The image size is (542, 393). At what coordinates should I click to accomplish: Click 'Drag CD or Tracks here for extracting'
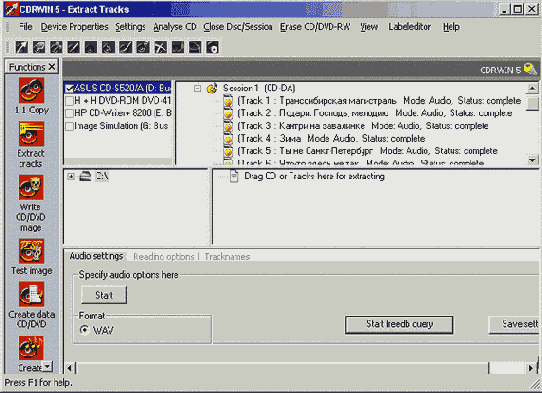[314, 176]
